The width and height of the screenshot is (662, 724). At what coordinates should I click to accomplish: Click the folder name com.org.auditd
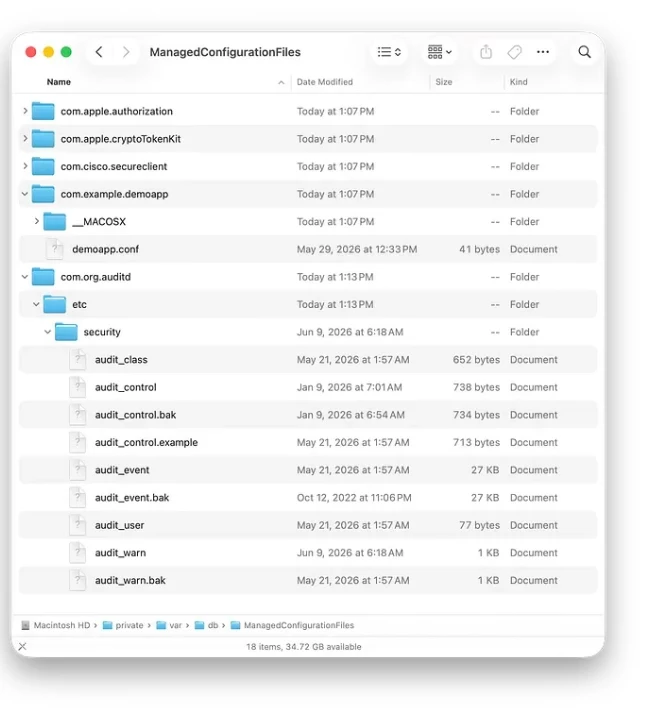tap(96, 277)
